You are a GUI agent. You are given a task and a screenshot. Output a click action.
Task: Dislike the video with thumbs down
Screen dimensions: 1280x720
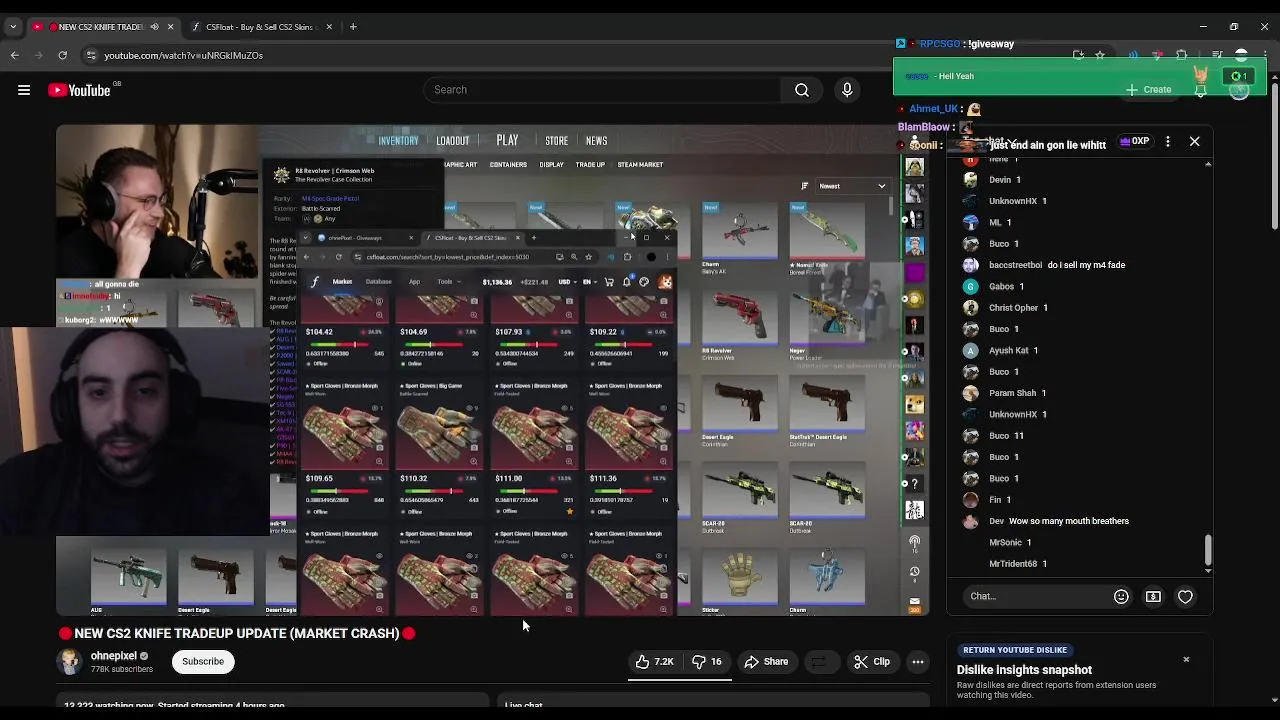tap(707, 661)
